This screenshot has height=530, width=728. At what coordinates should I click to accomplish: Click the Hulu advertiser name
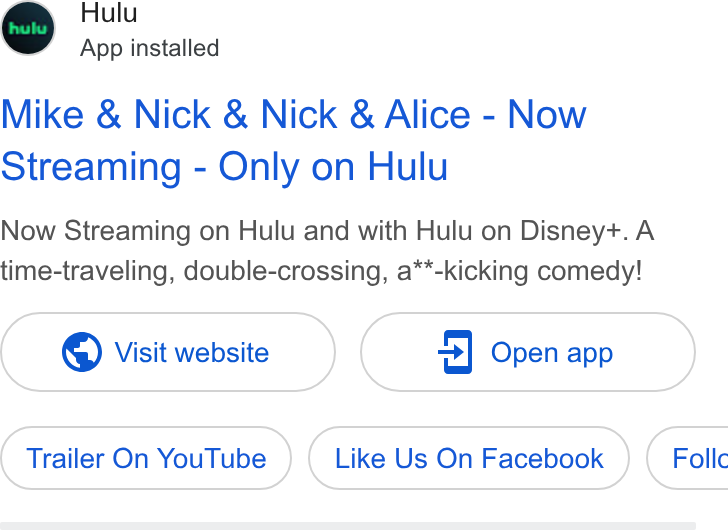point(109,13)
